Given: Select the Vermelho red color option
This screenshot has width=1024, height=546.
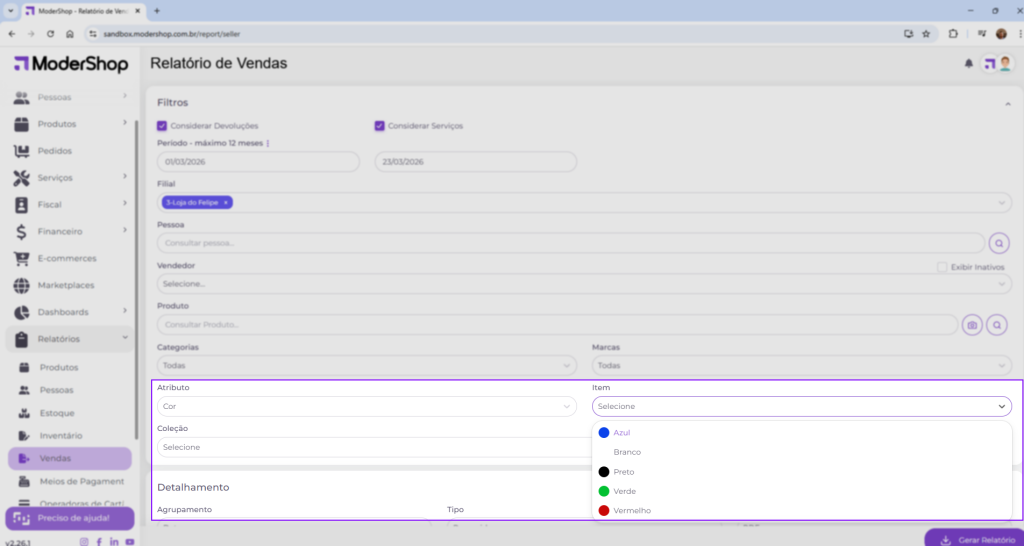Looking at the screenshot, I should 631,511.
